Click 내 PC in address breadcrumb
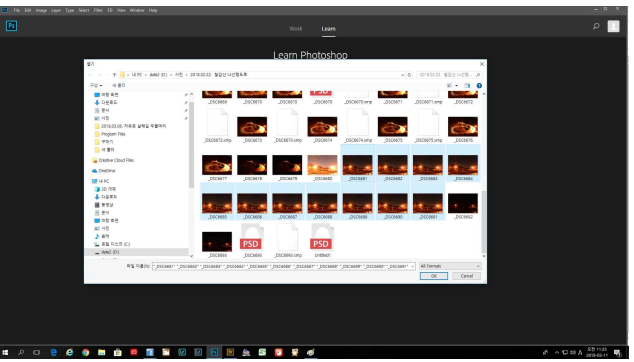The height and width of the screenshot is (362, 634). (137, 75)
